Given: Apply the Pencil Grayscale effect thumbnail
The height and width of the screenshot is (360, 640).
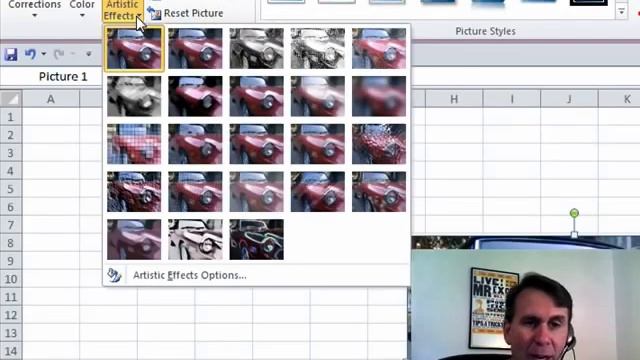Looking at the screenshot, I should [257, 48].
